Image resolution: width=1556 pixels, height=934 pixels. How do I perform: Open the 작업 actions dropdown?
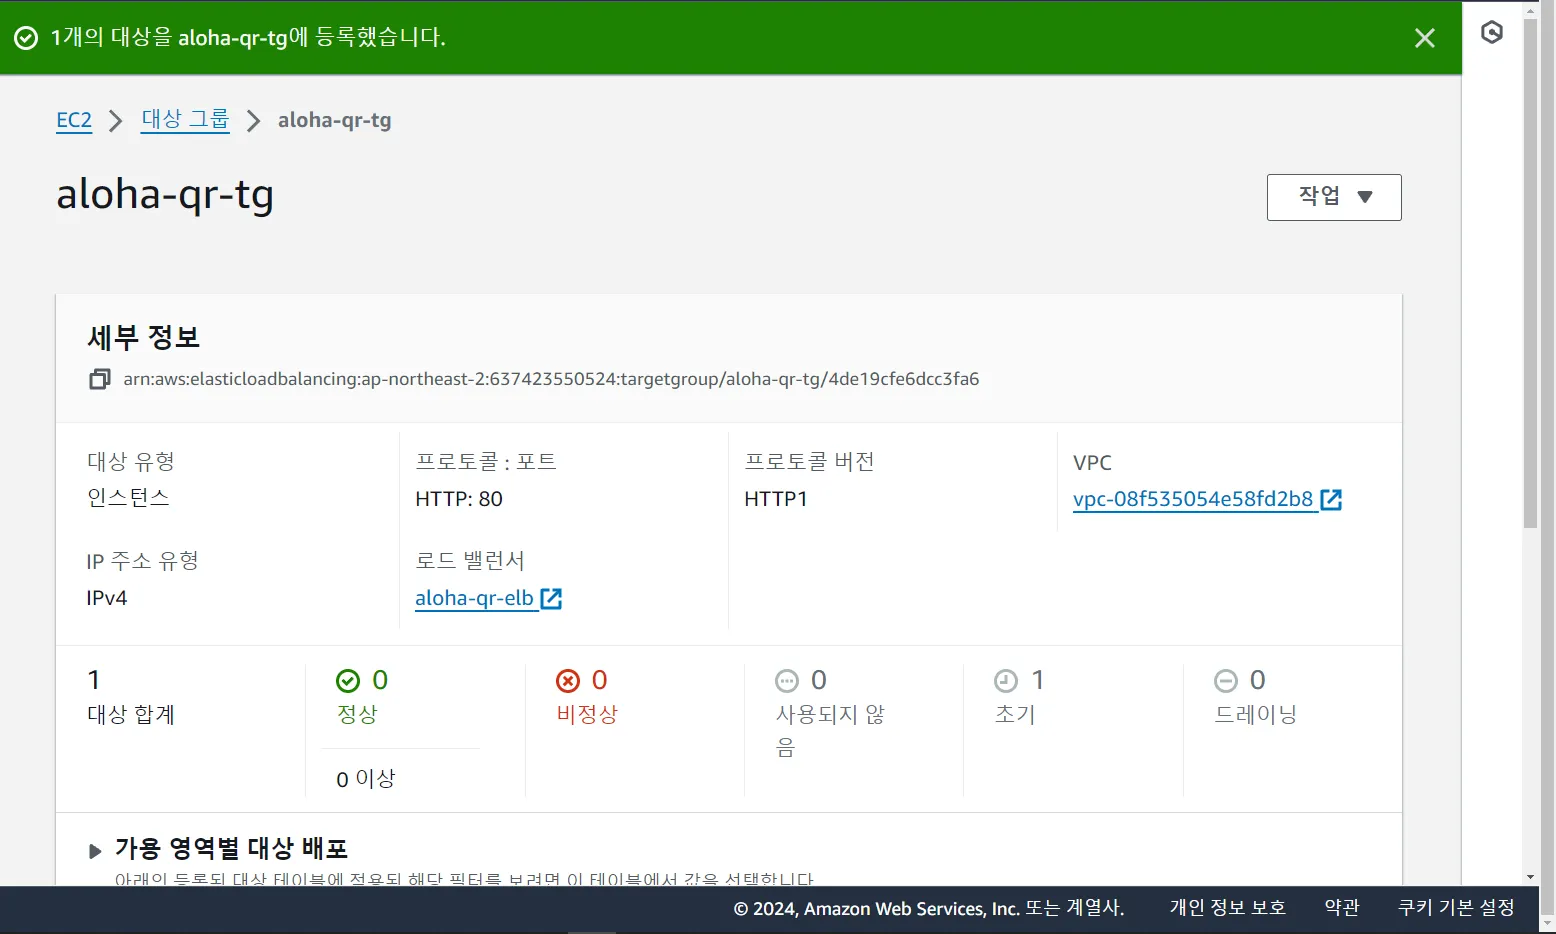tap(1334, 197)
